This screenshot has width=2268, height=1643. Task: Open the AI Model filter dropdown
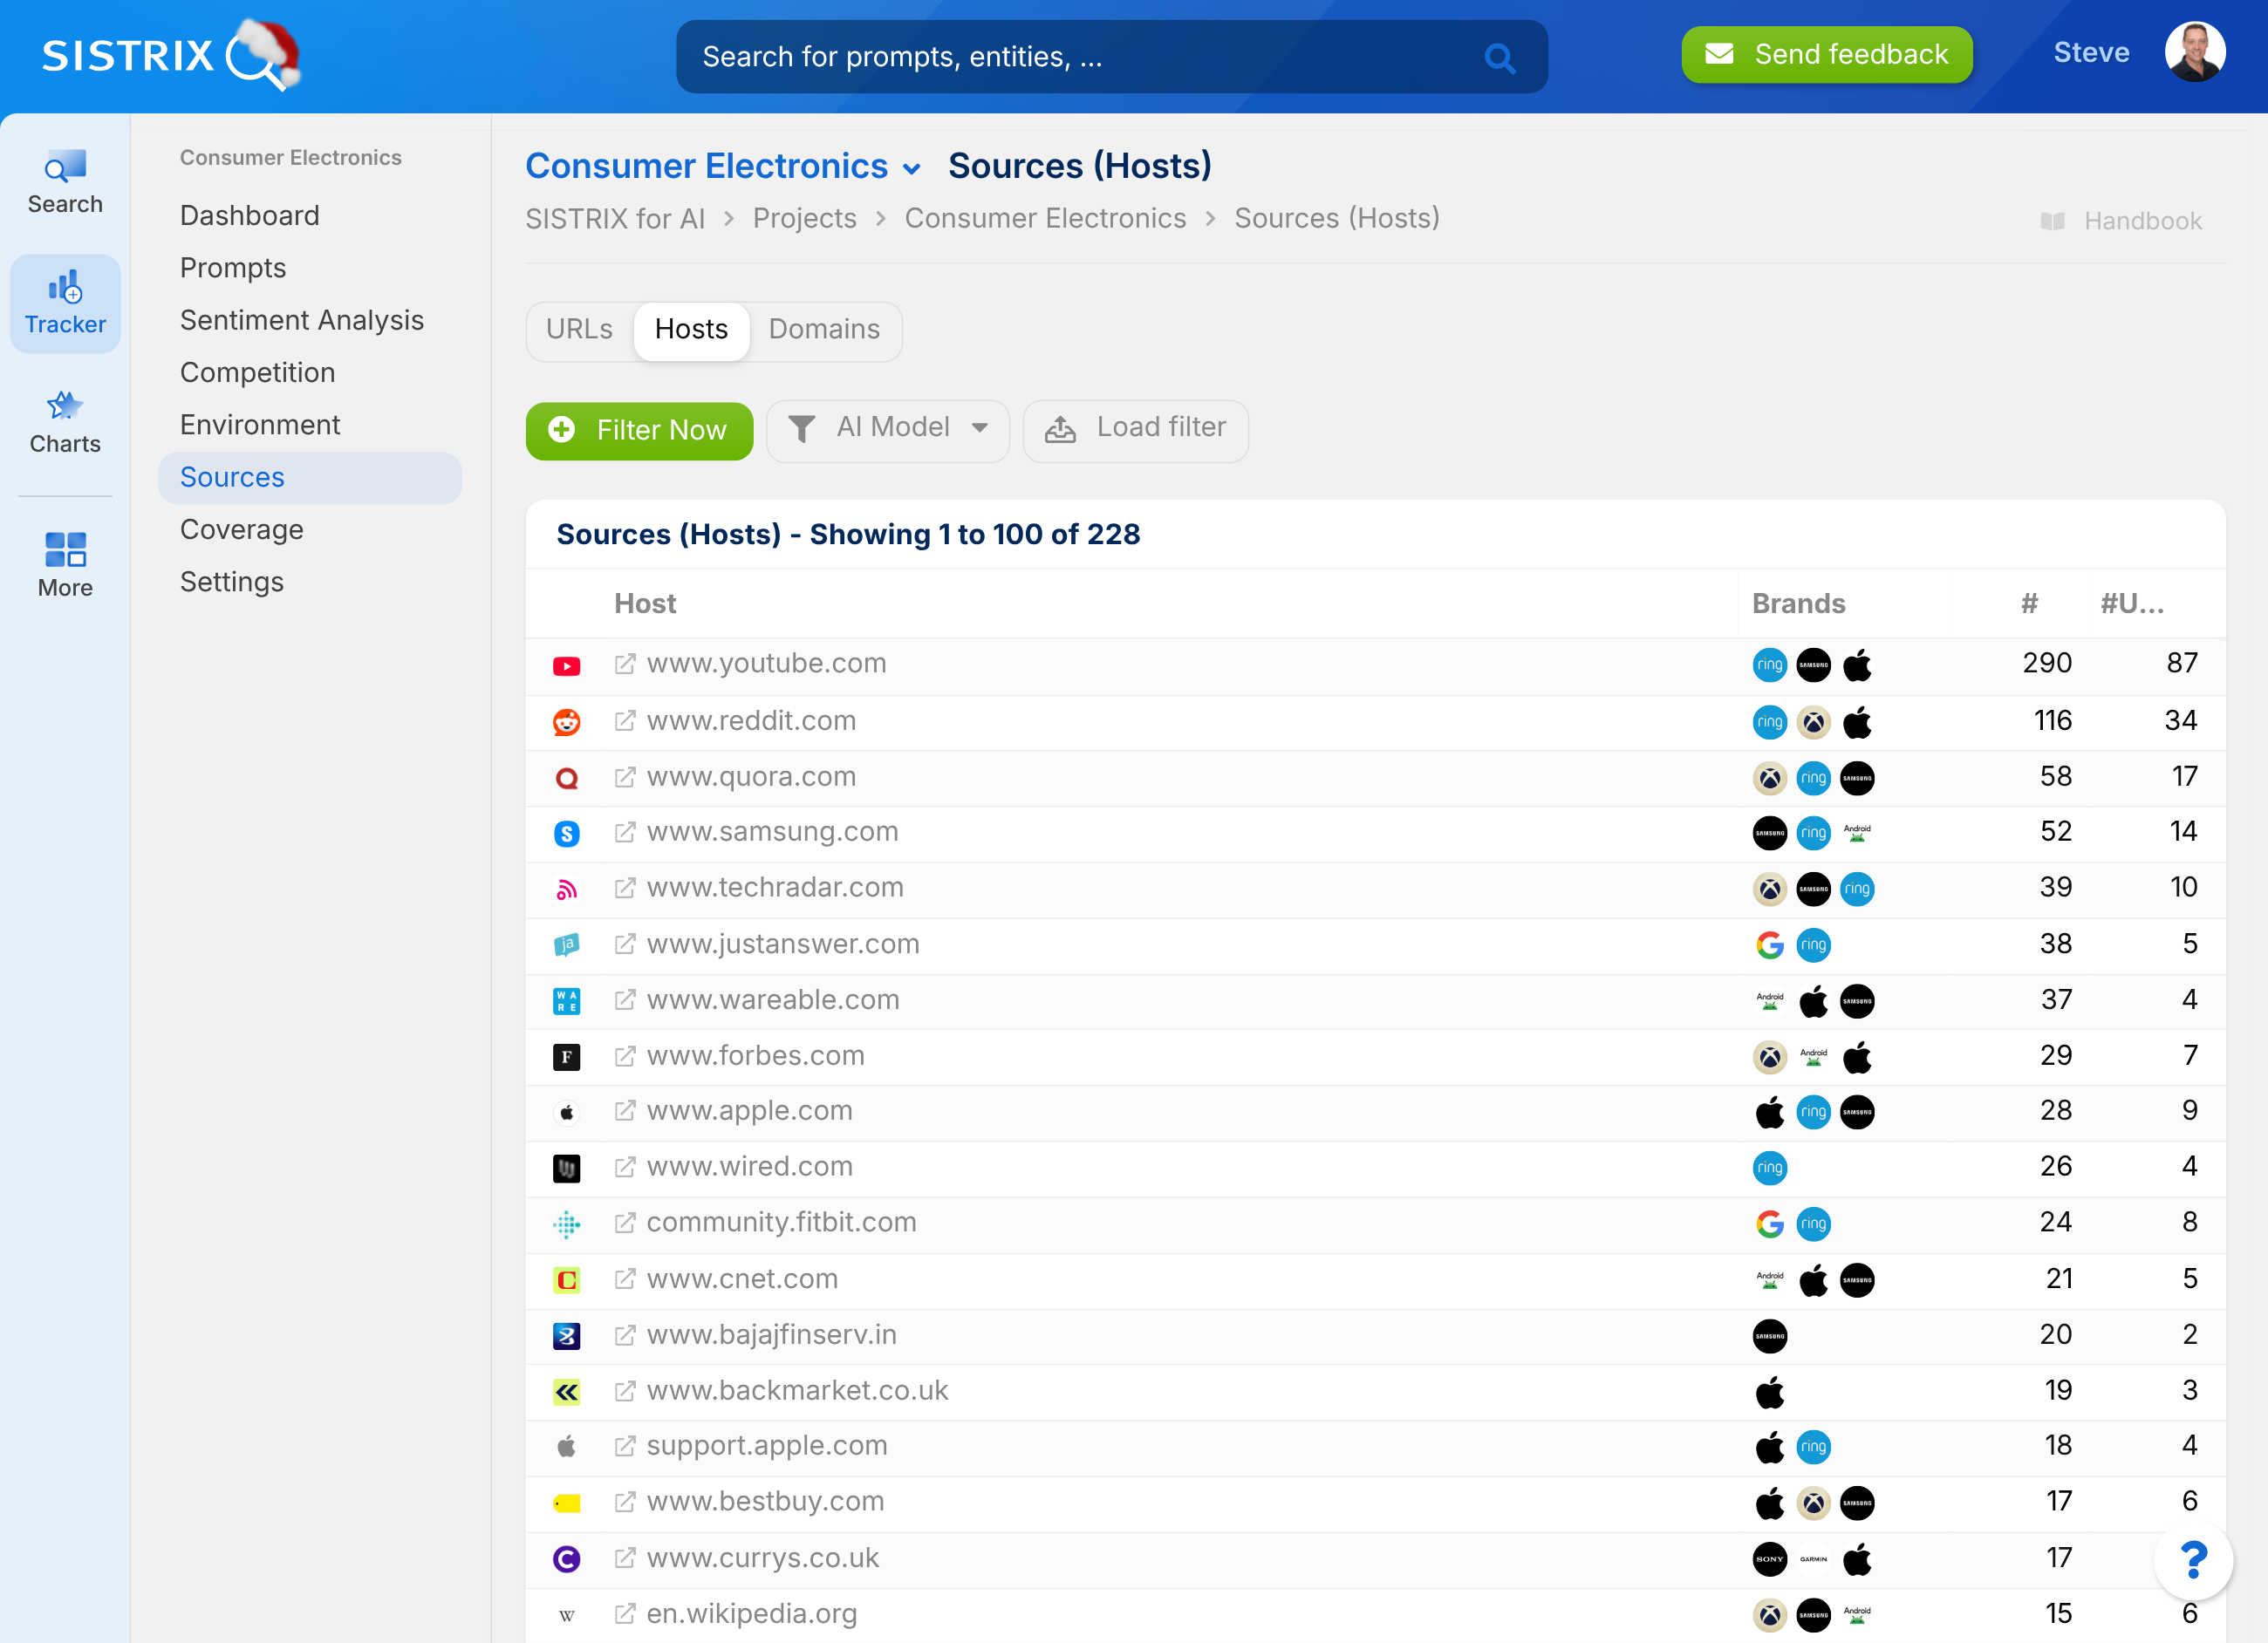(x=888, y=429)
